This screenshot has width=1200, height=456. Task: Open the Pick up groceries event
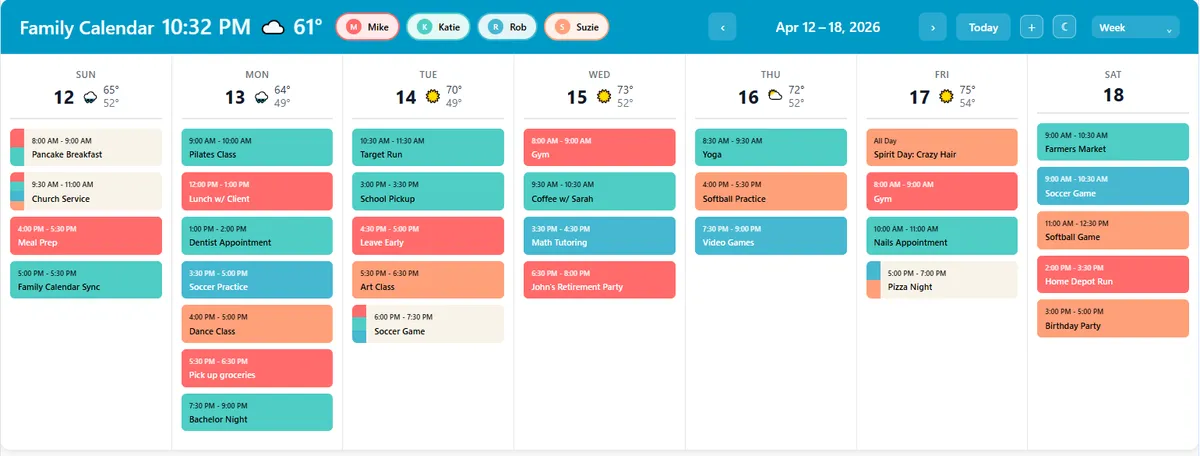pos(257,367)
